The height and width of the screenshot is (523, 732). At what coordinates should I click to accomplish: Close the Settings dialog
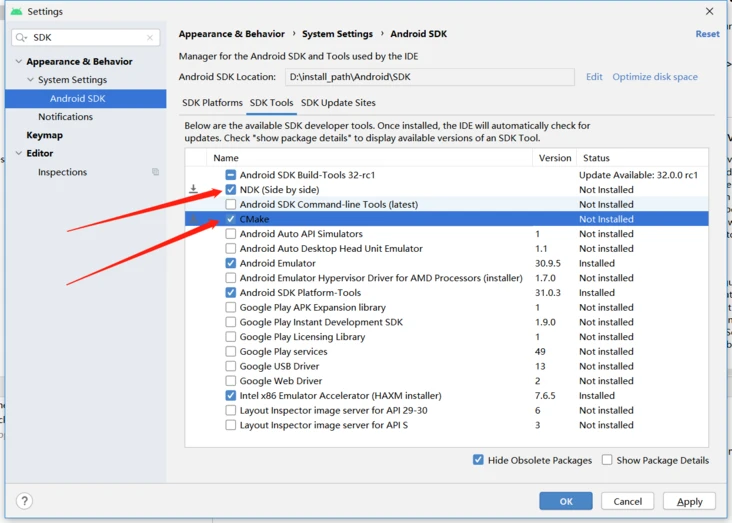[710, 12]
